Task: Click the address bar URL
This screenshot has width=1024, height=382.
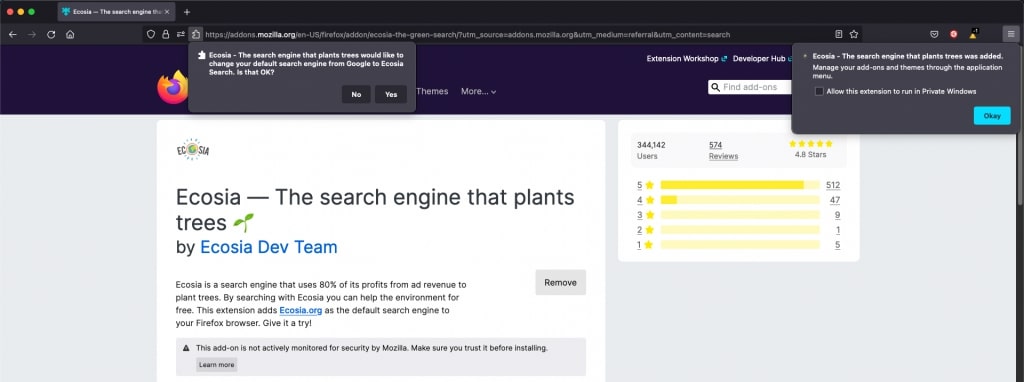Action: click(x=468, y=35)
